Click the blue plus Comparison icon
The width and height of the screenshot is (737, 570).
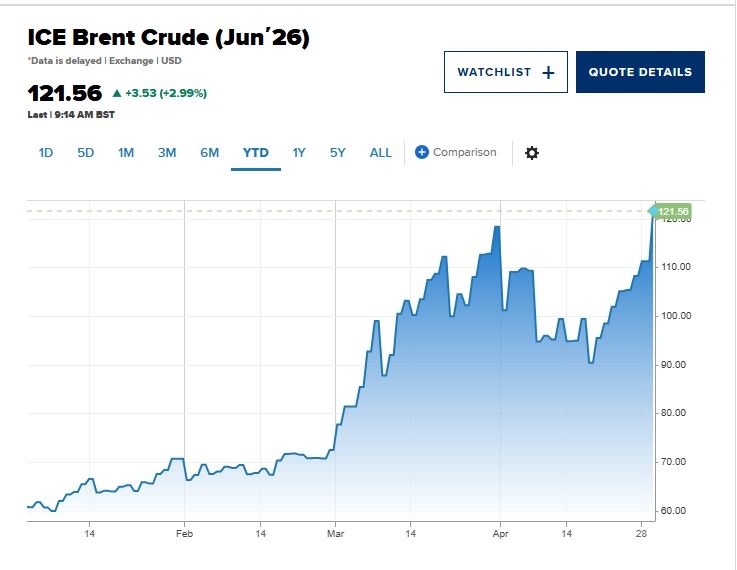pyautogui.click(x=422, y=152)
